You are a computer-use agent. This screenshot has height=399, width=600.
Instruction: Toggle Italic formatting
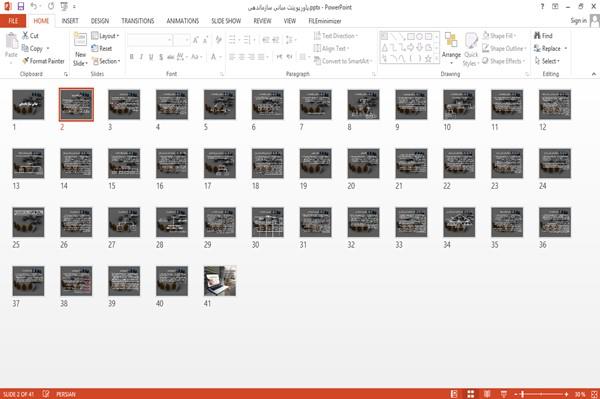click(141, 57)
